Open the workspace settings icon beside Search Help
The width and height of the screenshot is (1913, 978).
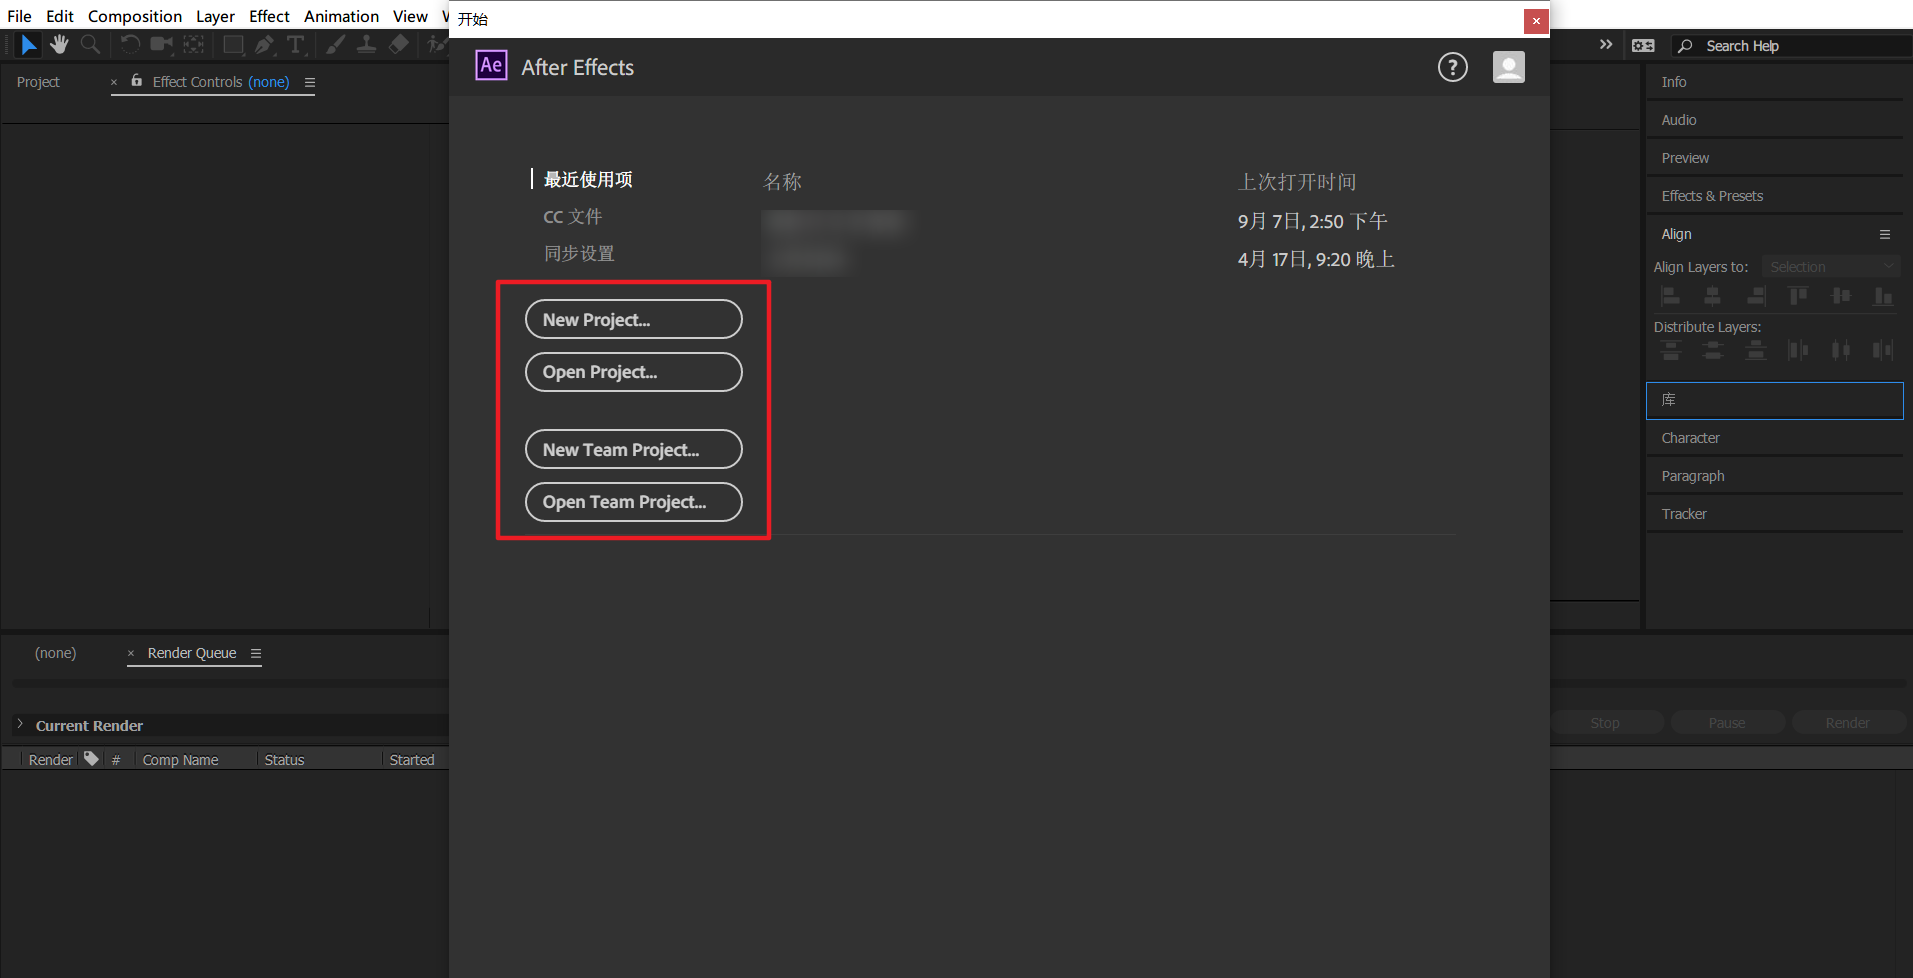[1643, 46]
